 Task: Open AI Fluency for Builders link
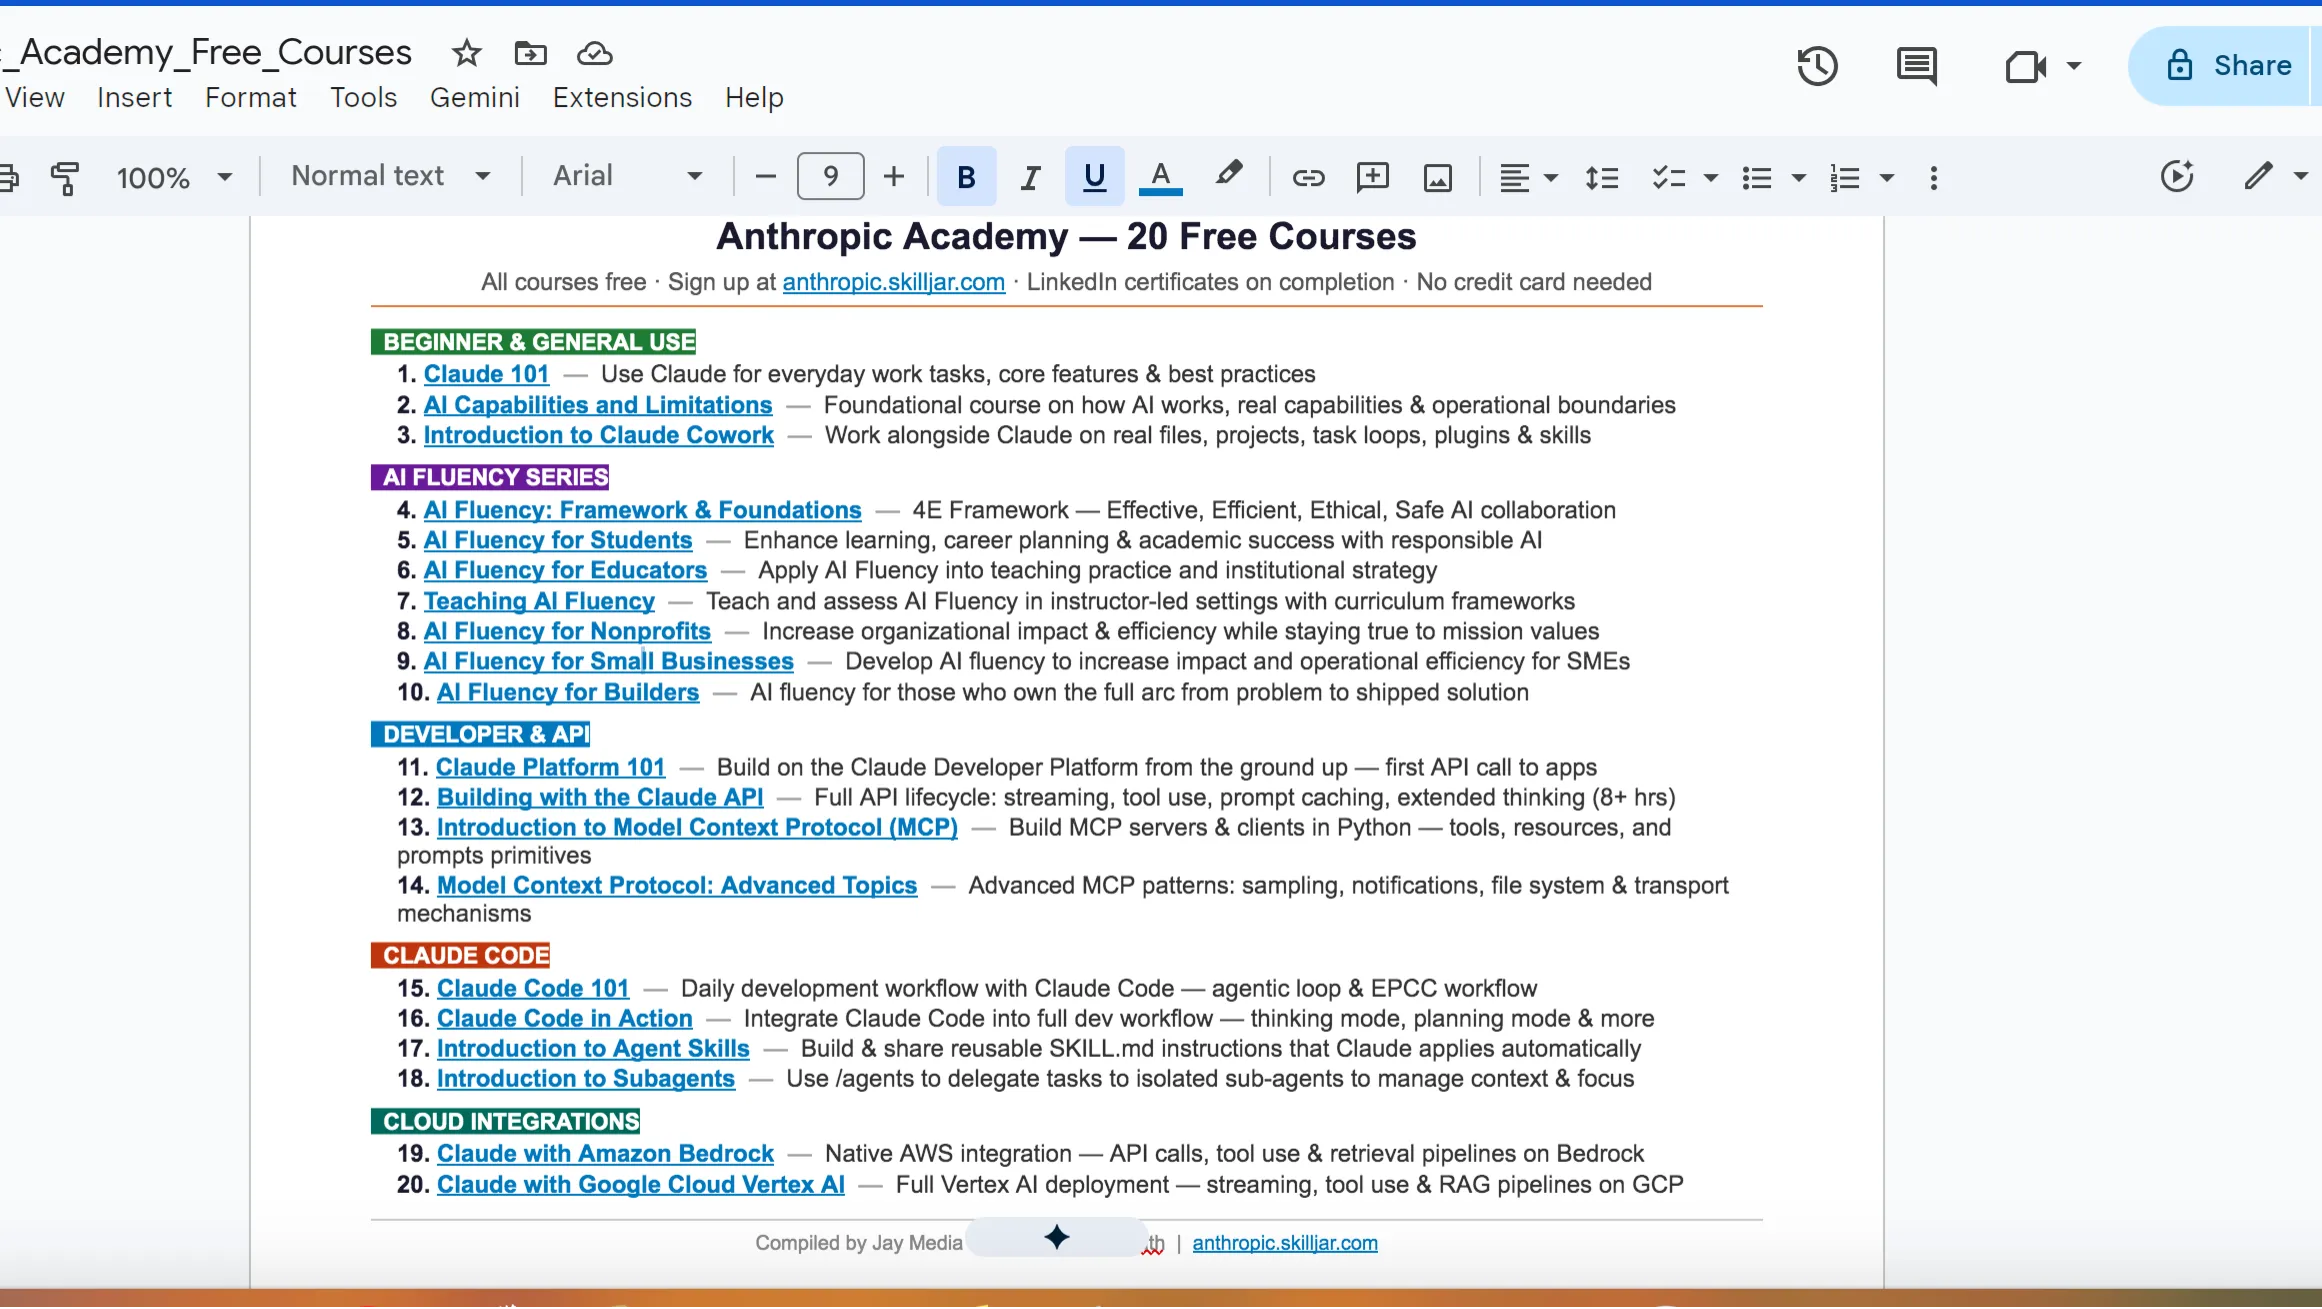568,692
